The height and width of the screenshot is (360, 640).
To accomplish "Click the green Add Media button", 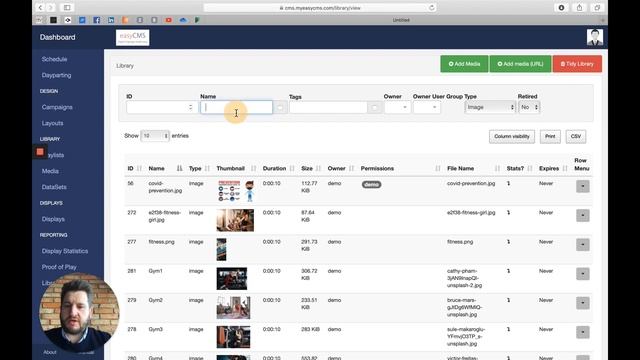I will tap(464, 64).
